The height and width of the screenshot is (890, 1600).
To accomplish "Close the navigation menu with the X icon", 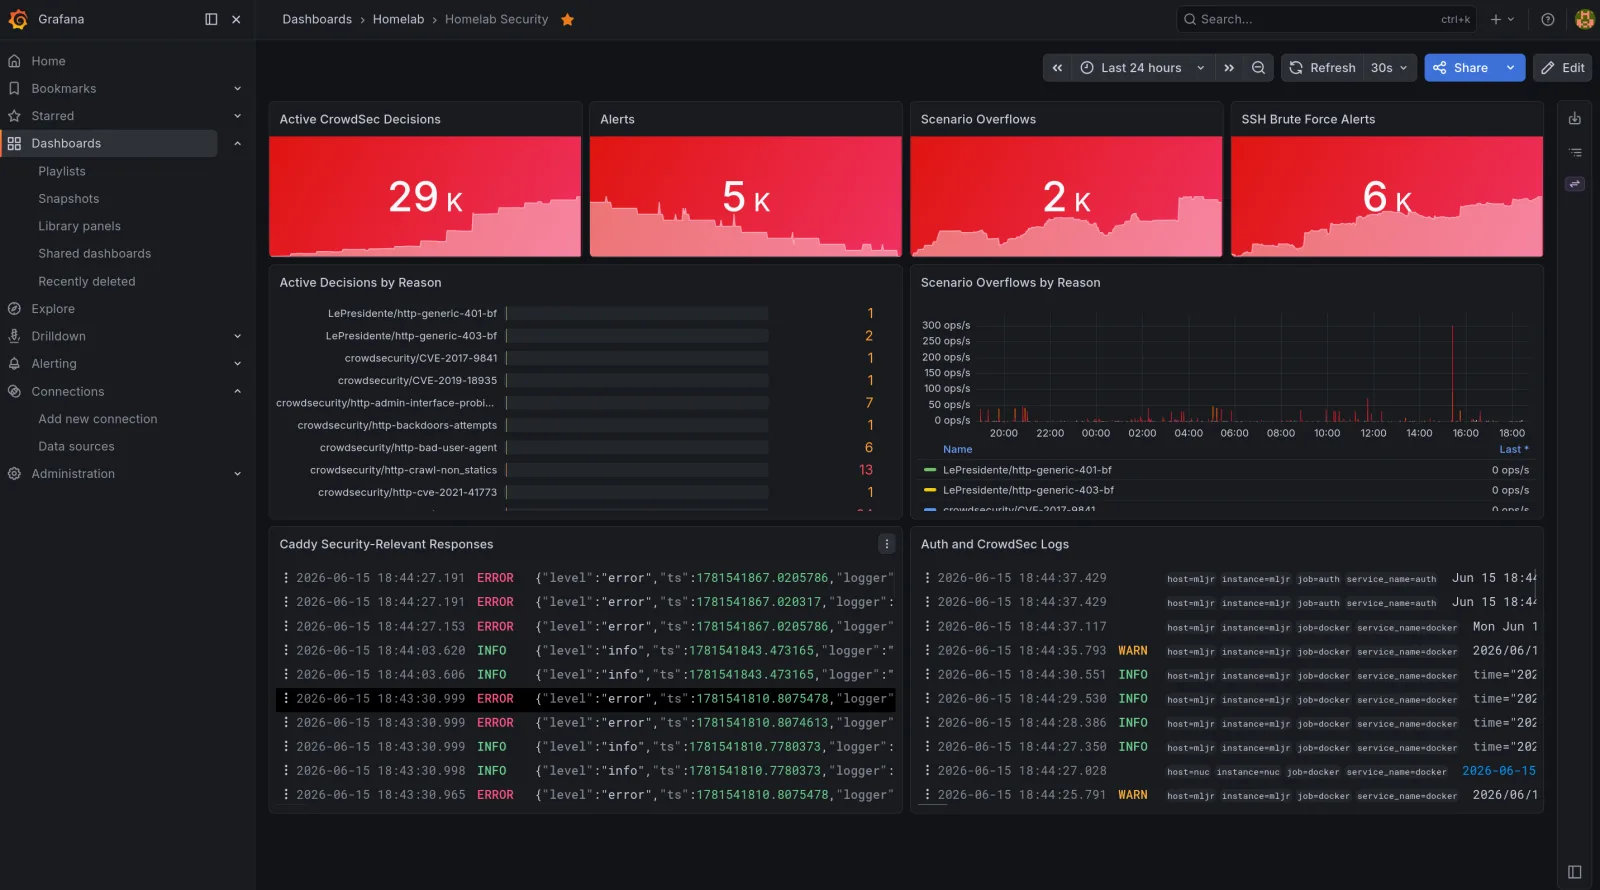I will coord(236,19).
